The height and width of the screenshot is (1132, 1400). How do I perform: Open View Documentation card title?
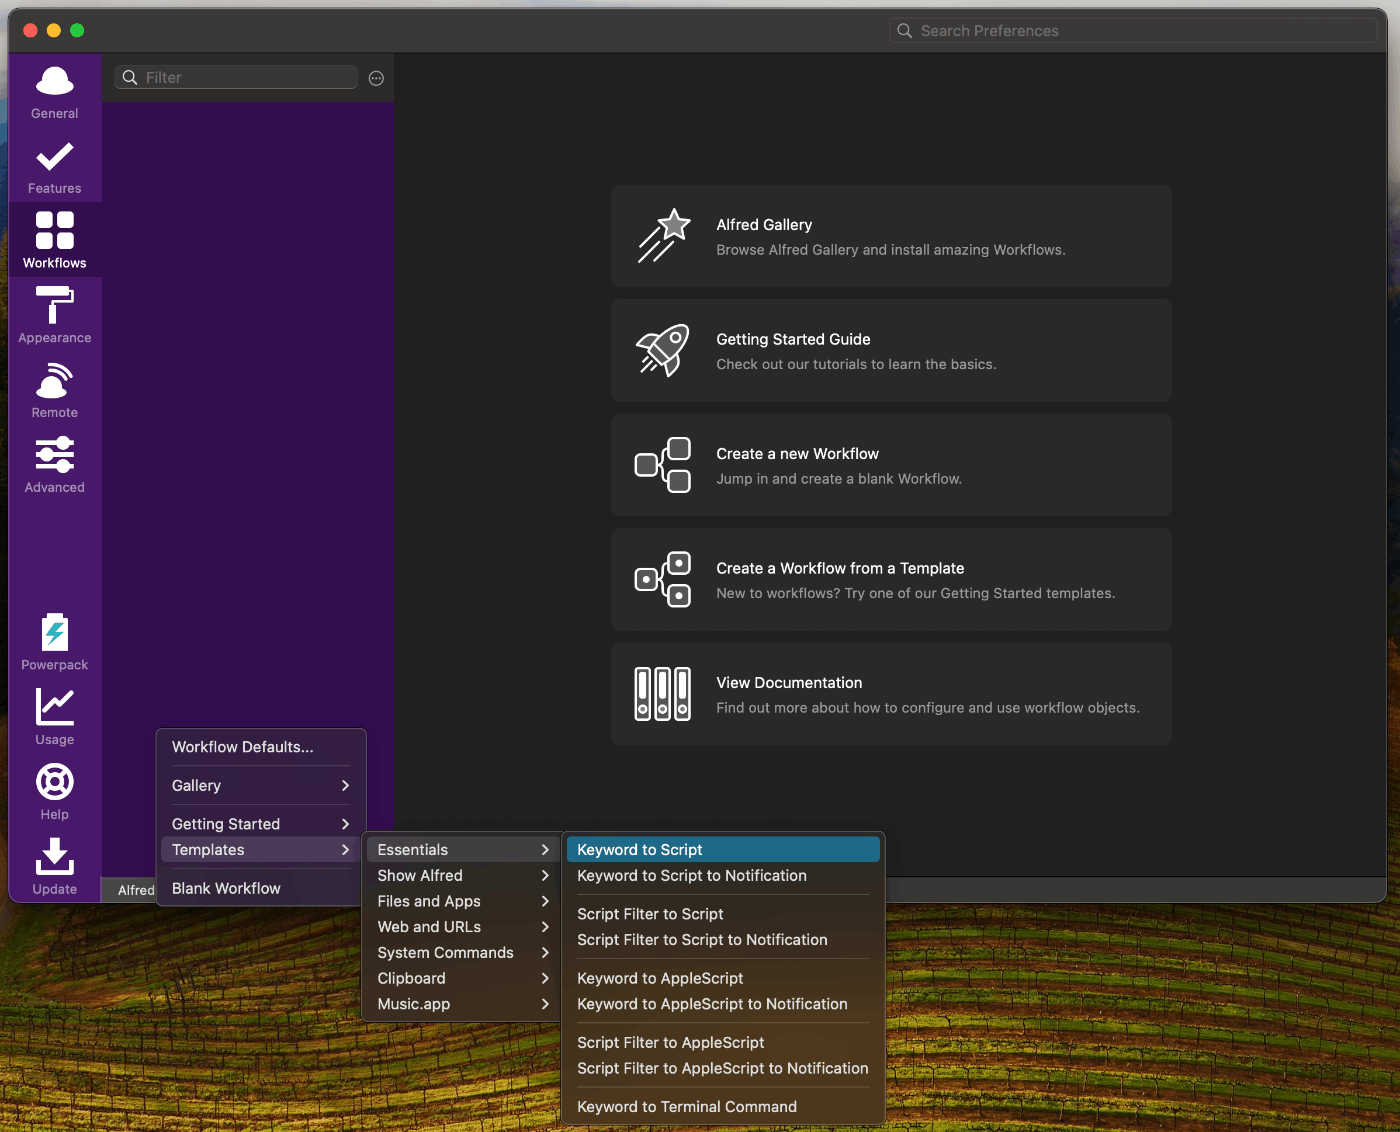coord(789,683)
